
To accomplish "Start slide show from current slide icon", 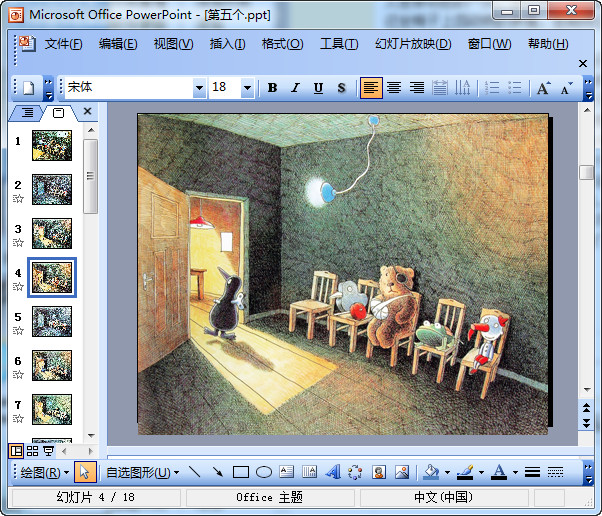I will click(x=48, y=451).
